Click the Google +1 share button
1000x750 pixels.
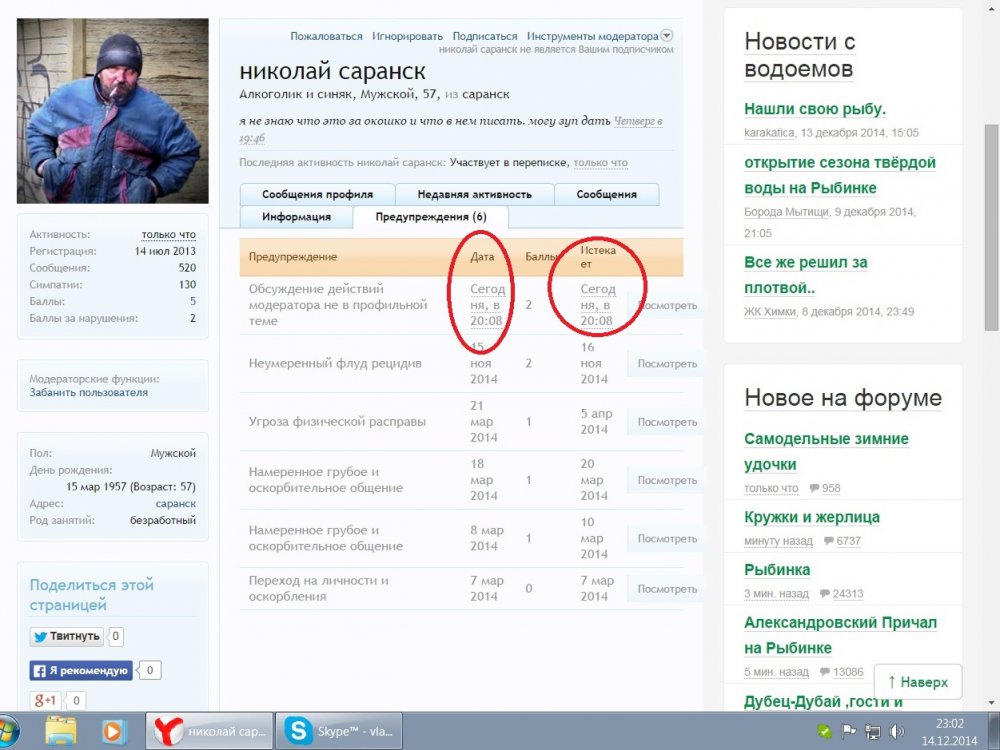(46, 701)
